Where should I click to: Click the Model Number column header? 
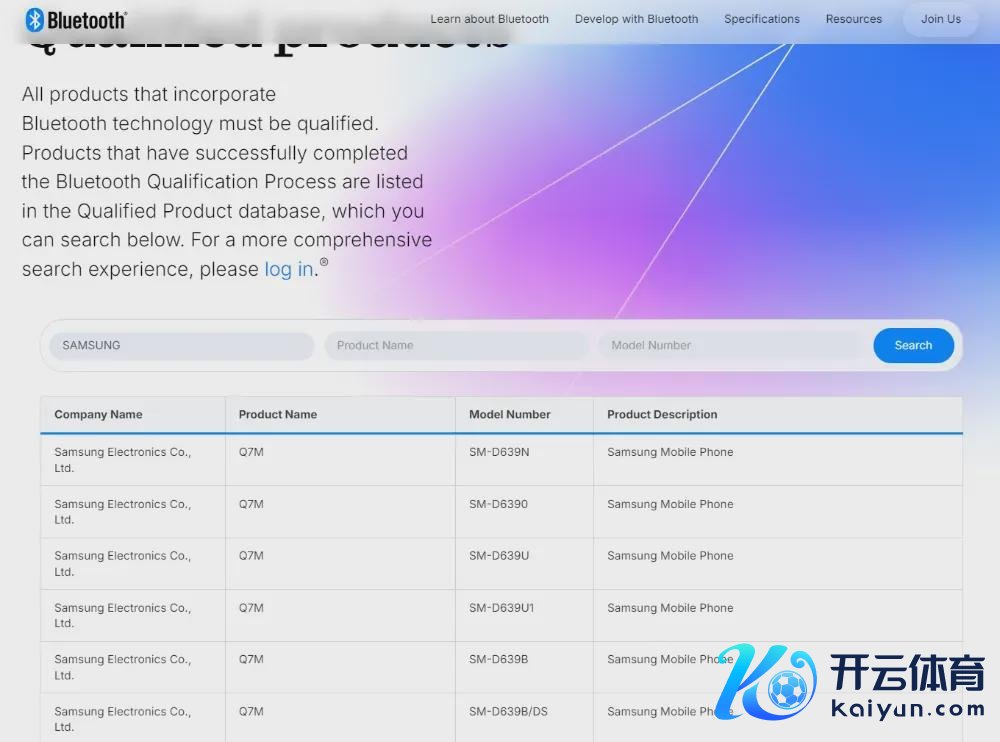point(509,415)
